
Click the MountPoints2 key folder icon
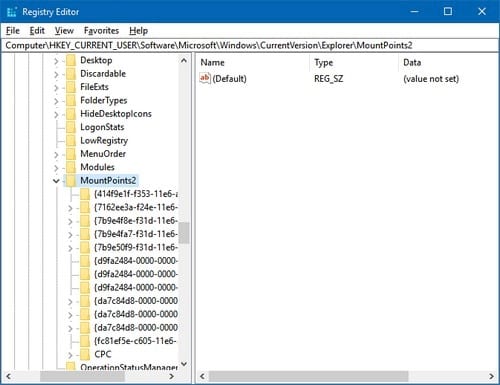[x=71, y=181]
